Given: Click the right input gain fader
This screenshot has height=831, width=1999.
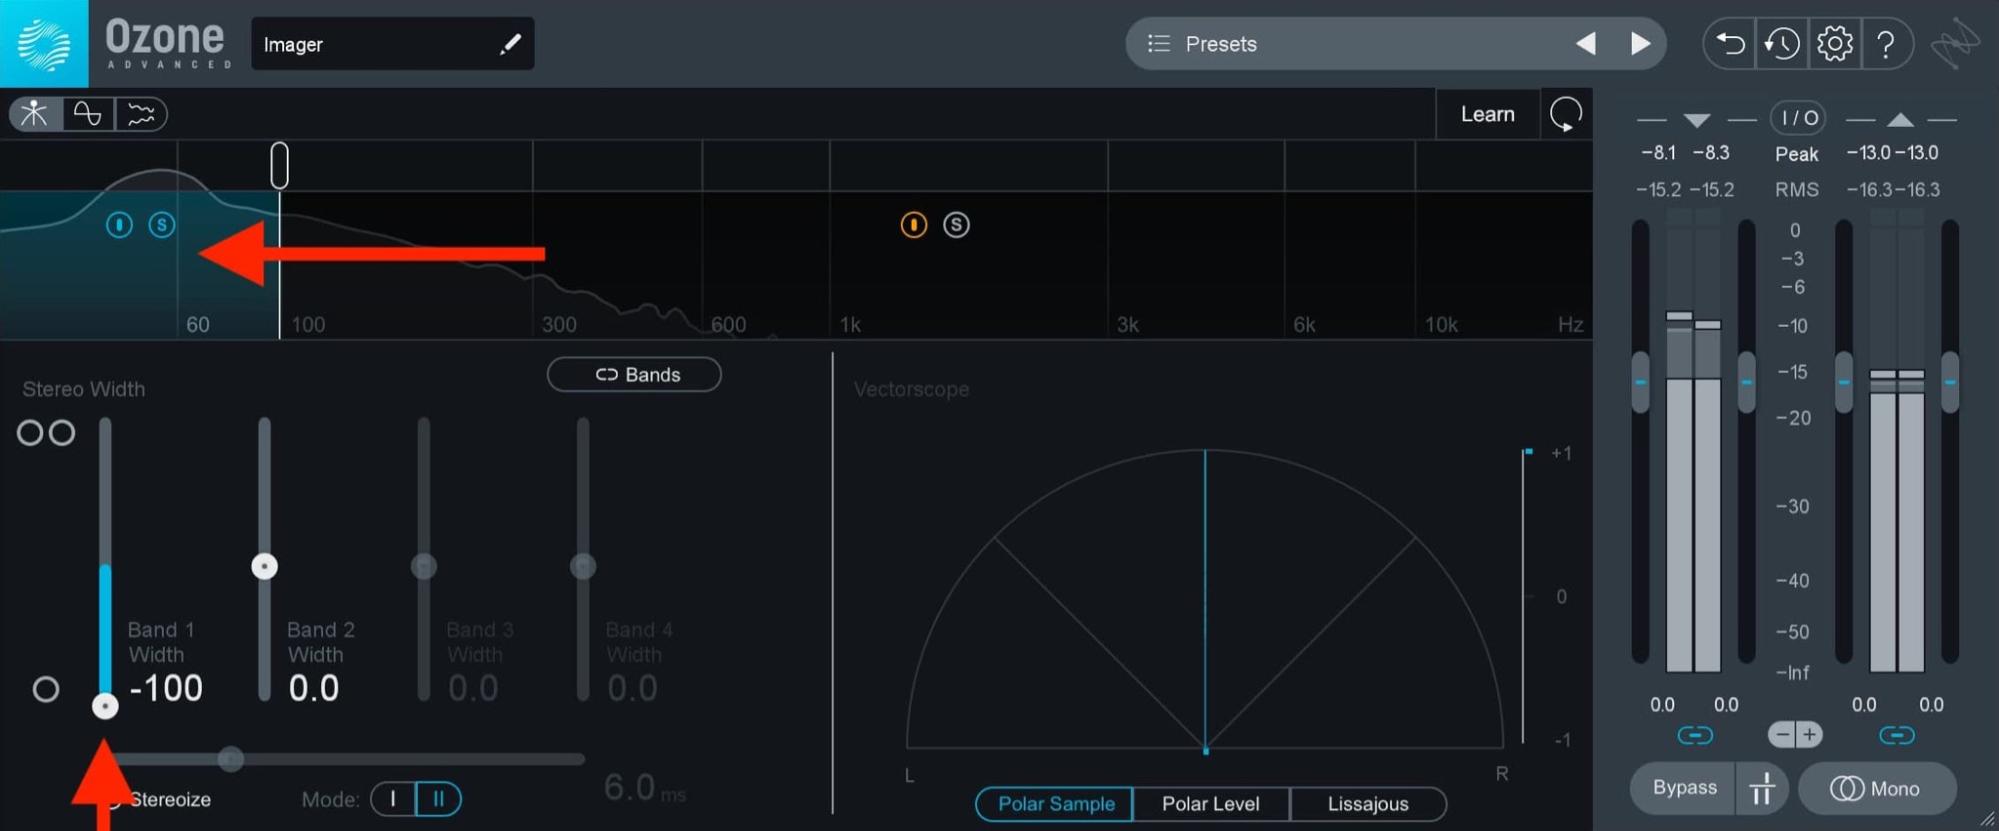Looking at the screenshot, I should point(1746,382).
